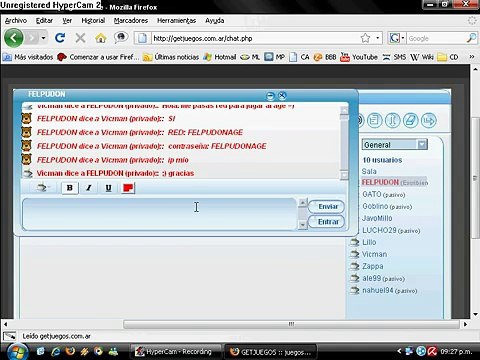
Task: Open the Windows Start orb
Action: 17,352
